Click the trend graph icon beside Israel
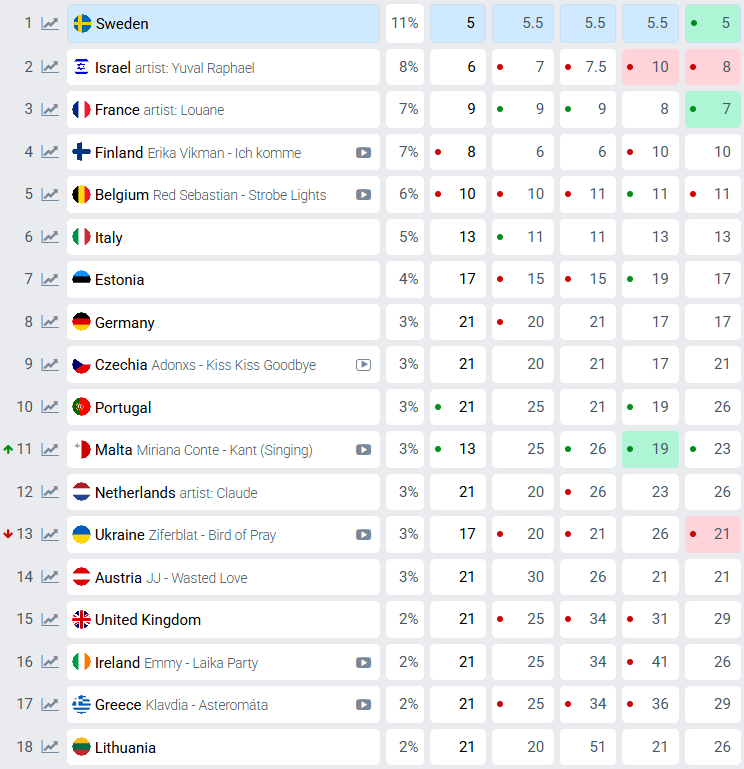The image size is (744, 769). pyautogui.click(x=50, y=67)
